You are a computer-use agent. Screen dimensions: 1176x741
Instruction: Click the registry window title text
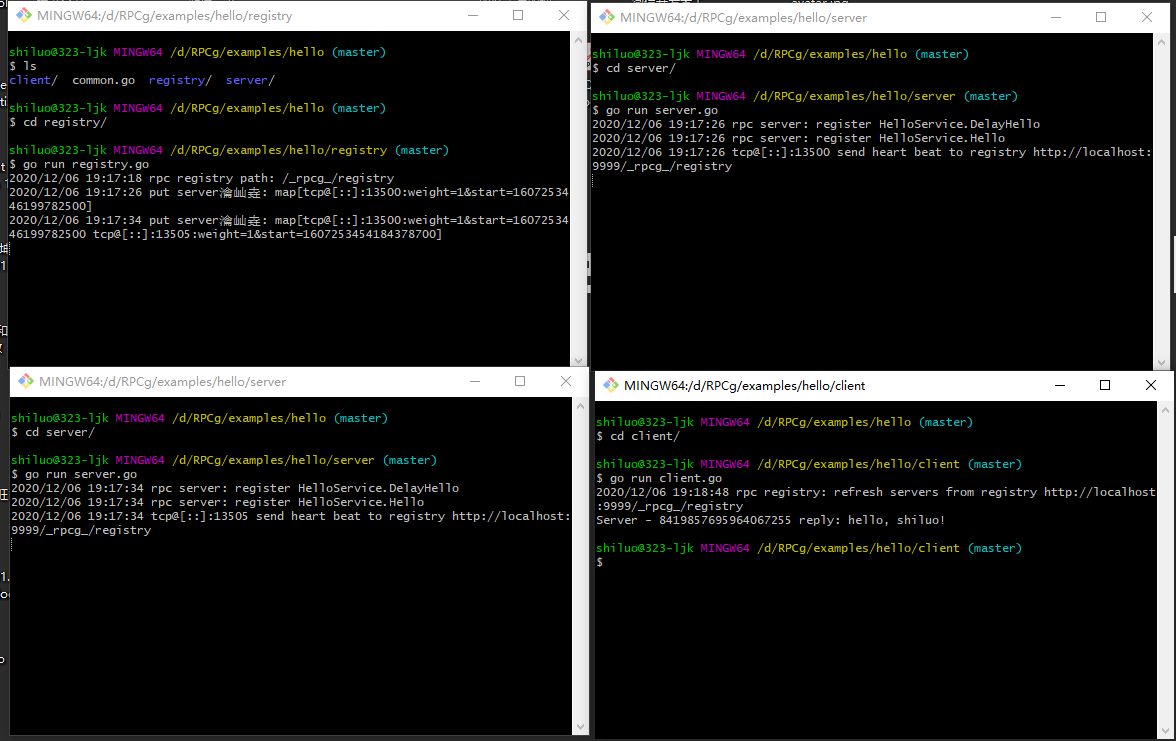(164, 16)
